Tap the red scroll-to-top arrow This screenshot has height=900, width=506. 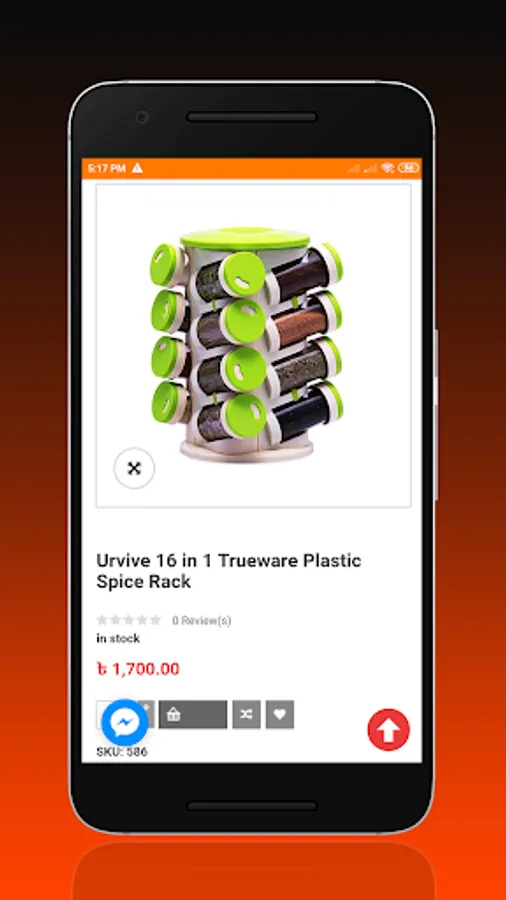pyautogui.click(x=388, y=730)
